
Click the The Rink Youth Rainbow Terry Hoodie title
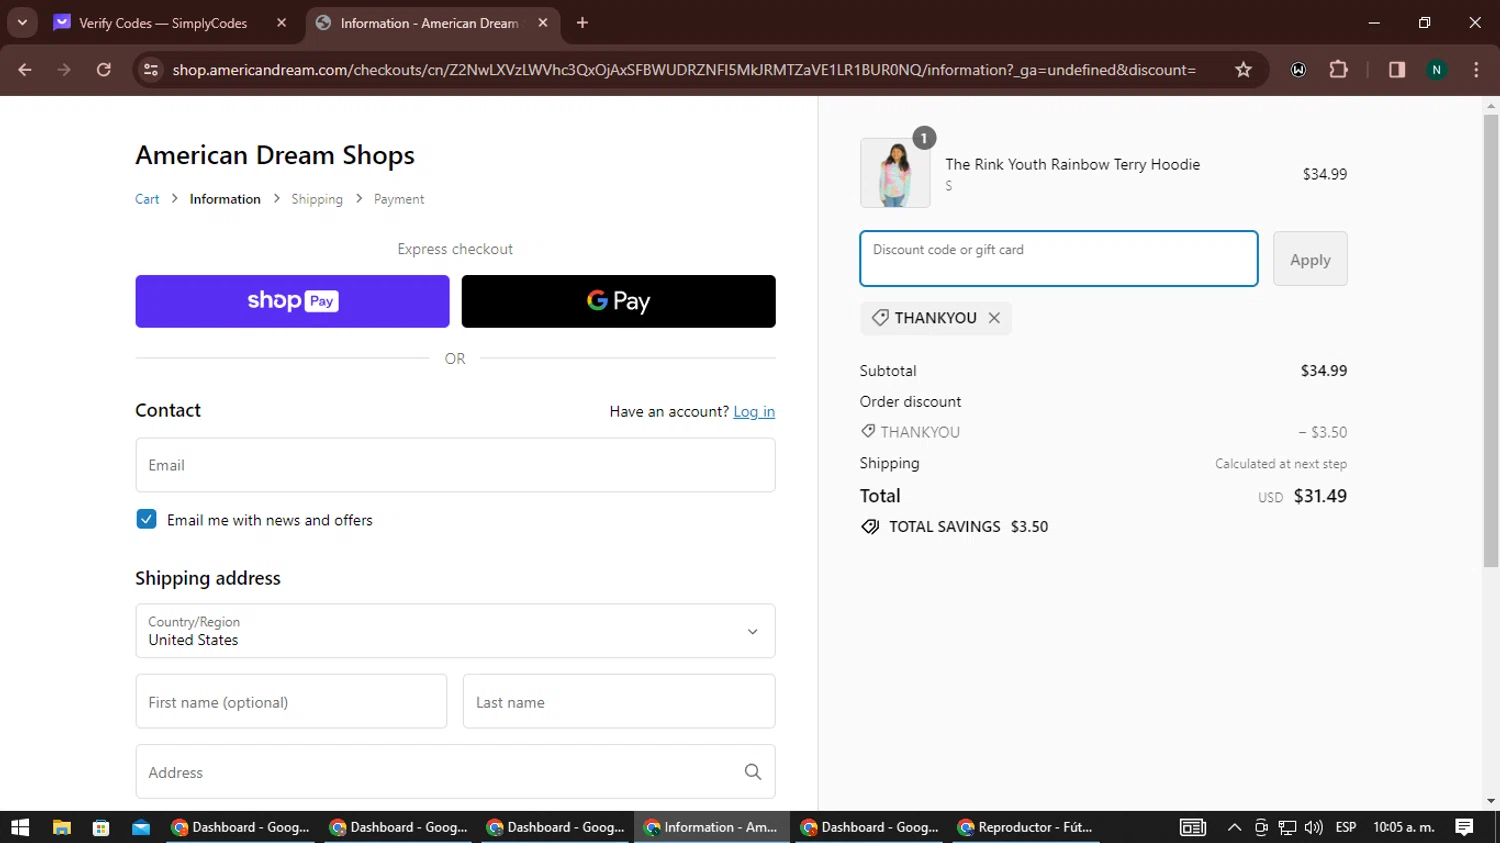click(1073, 164)
